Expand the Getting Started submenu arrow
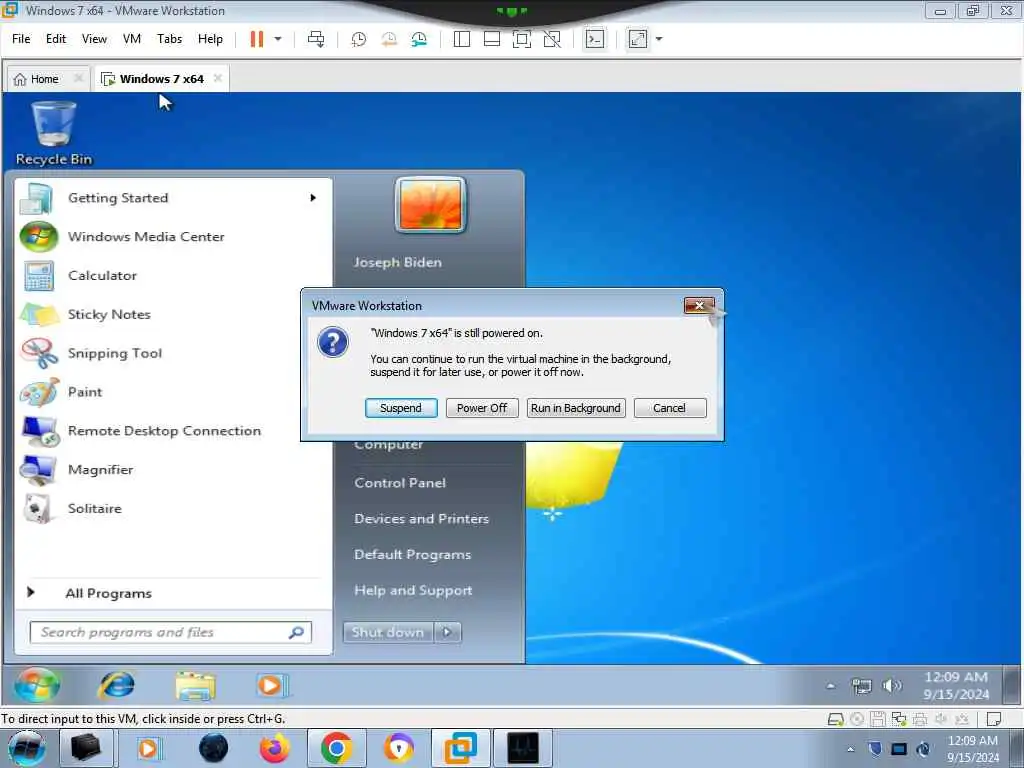The height and width of the screenshot is (768, 1024). [313, 198]
